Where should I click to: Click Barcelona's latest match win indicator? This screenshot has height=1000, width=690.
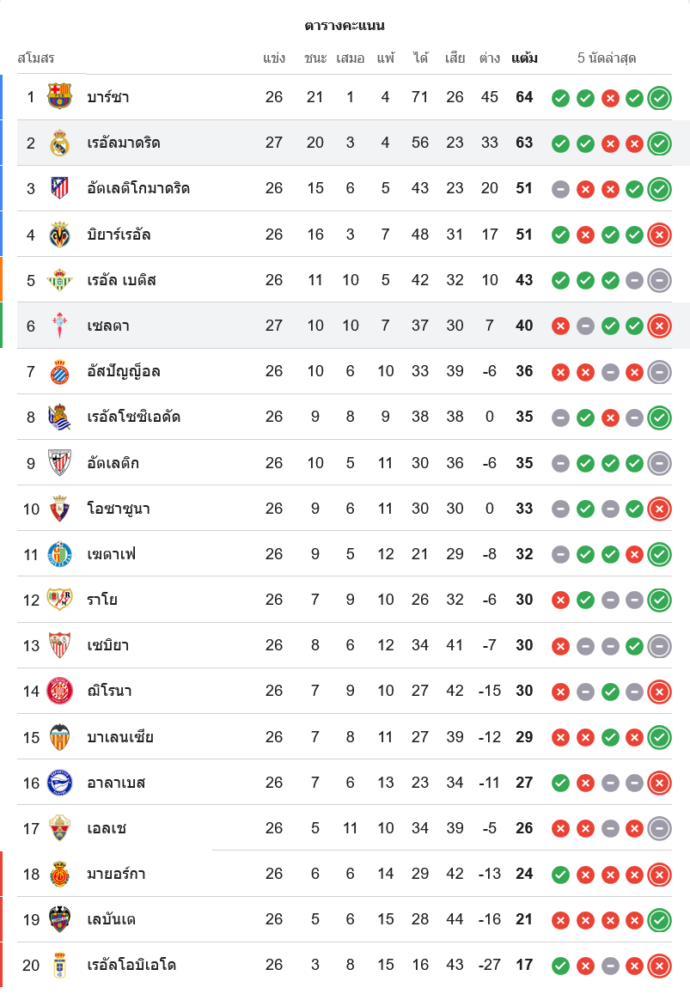(659, 97)
